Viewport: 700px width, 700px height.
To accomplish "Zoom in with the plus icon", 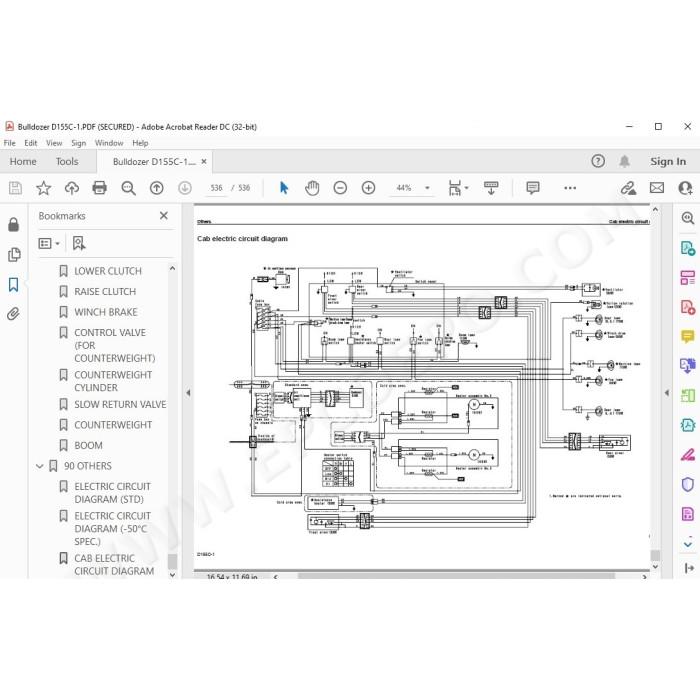I will click(x=368, y=188).
